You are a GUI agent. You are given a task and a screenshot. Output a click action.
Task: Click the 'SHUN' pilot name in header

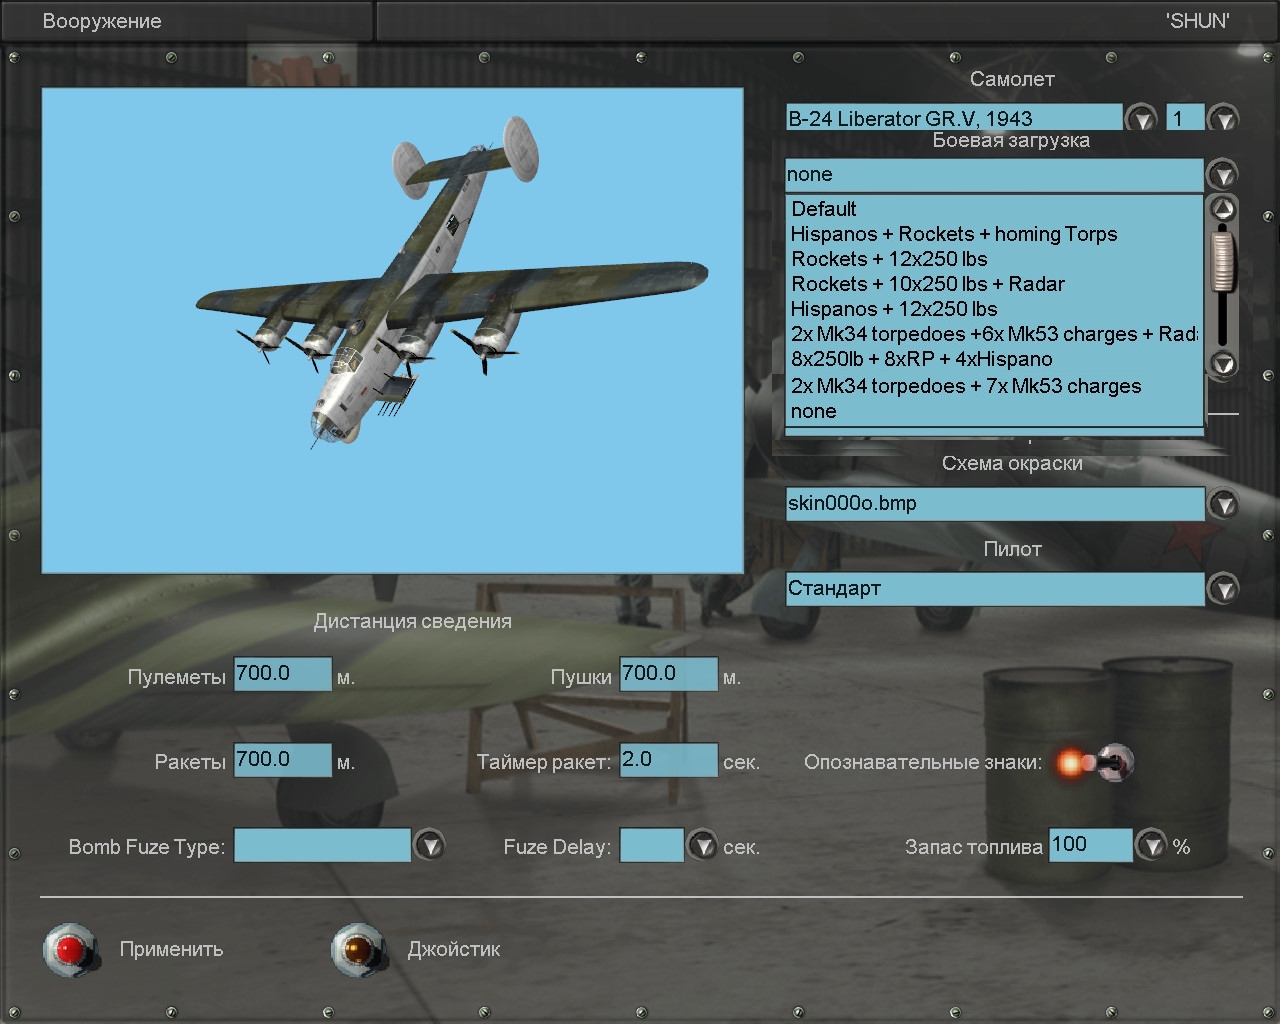pyautogui.click(x=1198, y=21)
